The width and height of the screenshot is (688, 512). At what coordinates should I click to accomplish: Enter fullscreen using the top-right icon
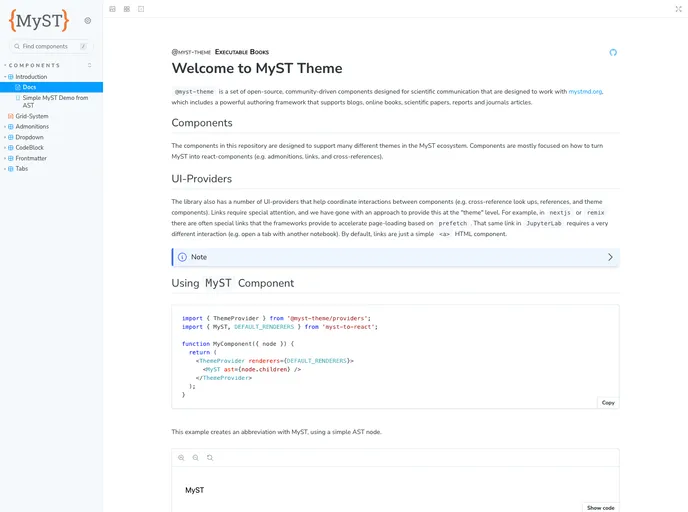[678, 9]
